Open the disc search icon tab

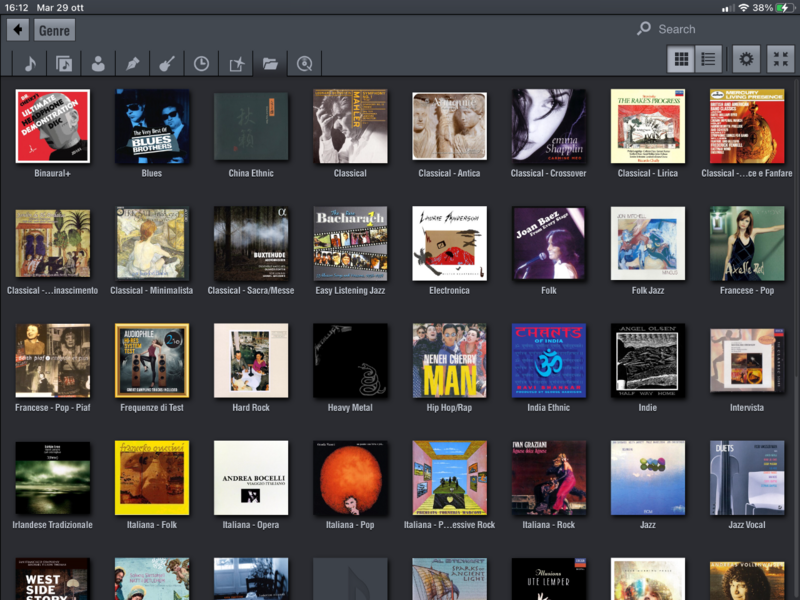[303, 63]
